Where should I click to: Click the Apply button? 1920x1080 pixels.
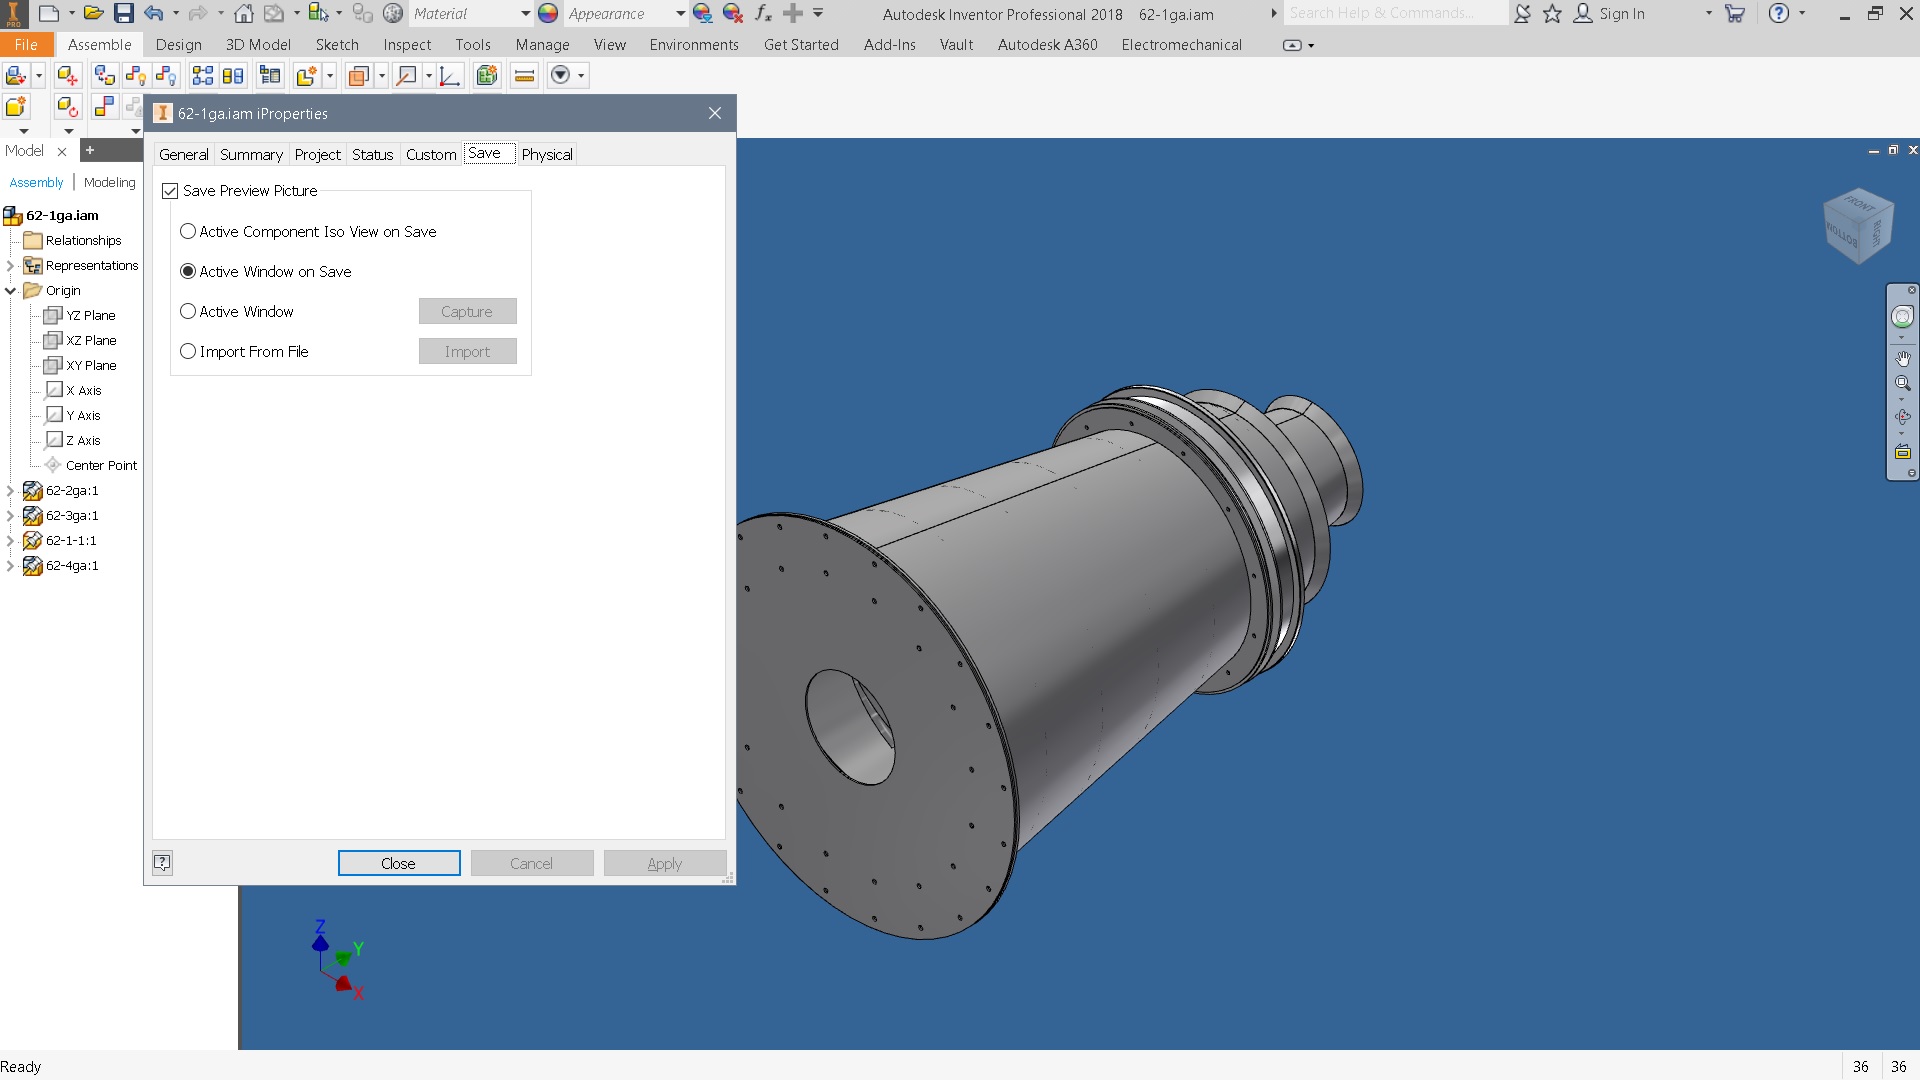point(664,862)
